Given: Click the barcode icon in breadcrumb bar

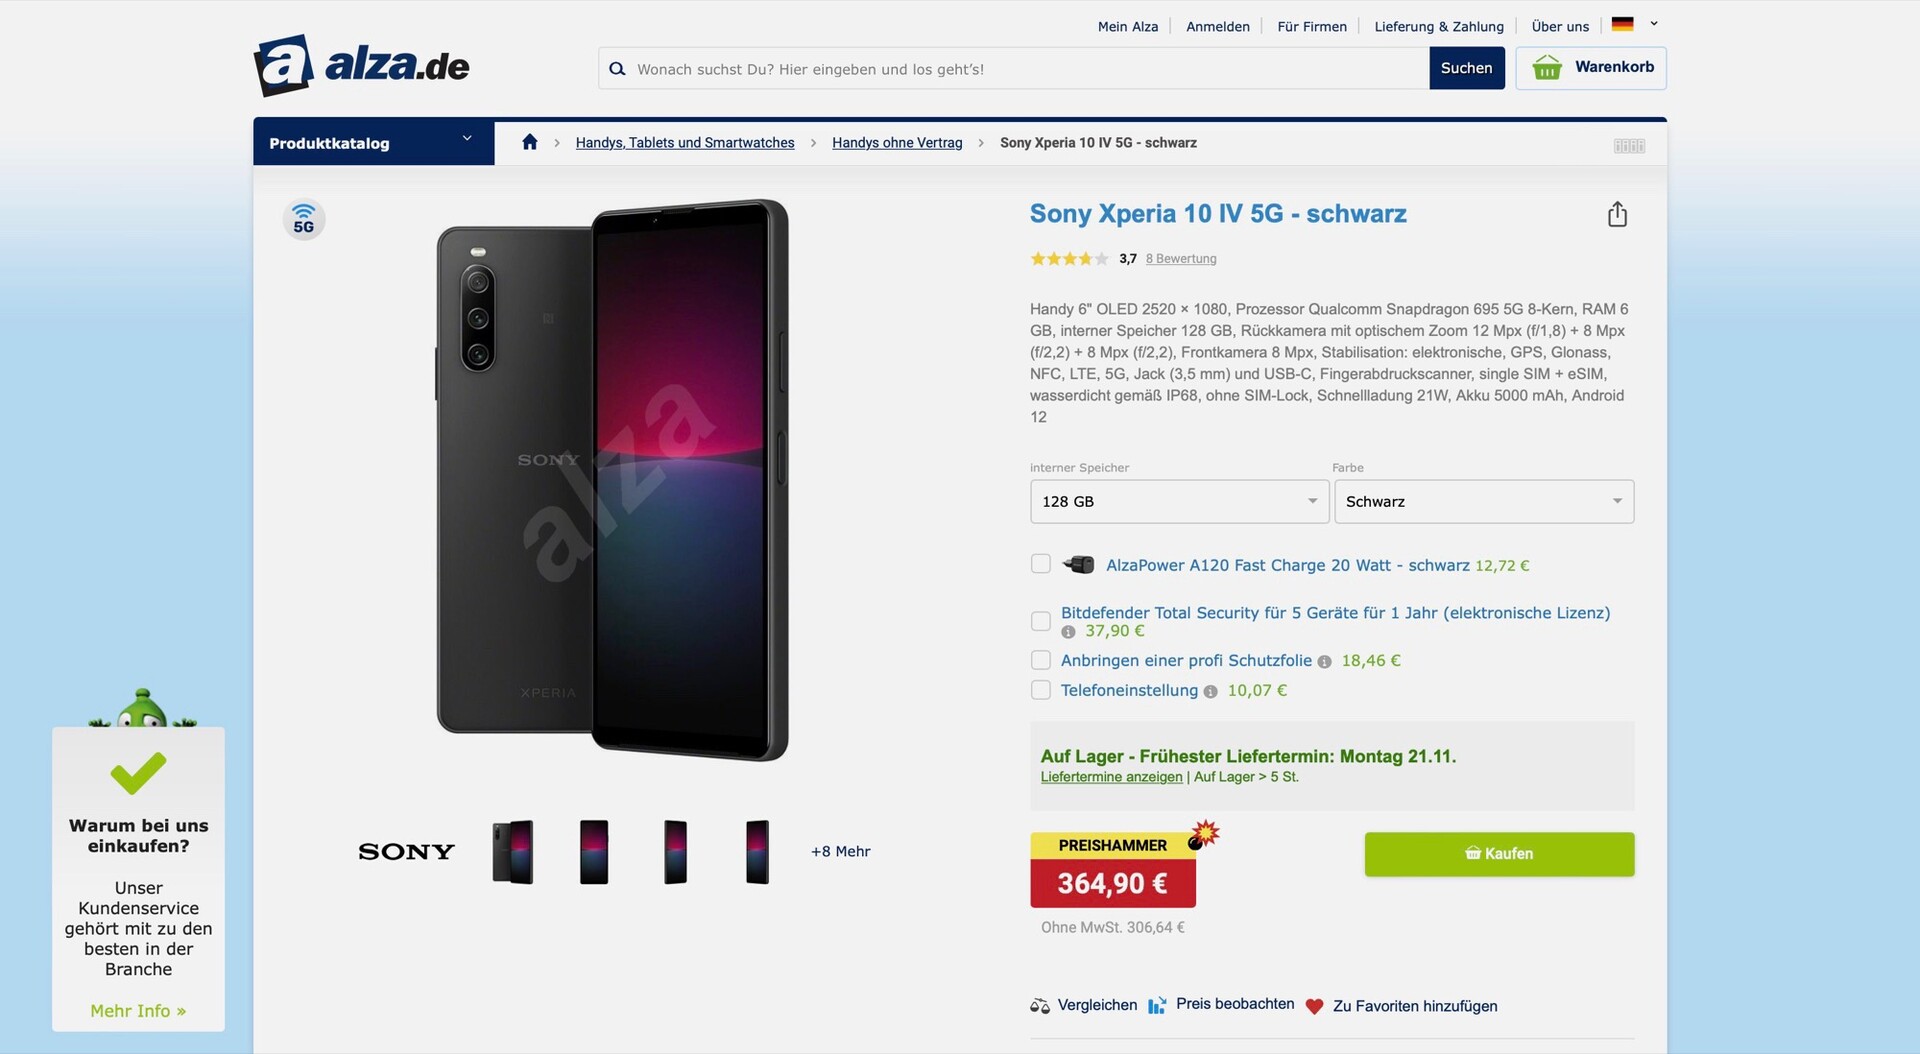Looking at the screenshot, I should click(1629, 146).
